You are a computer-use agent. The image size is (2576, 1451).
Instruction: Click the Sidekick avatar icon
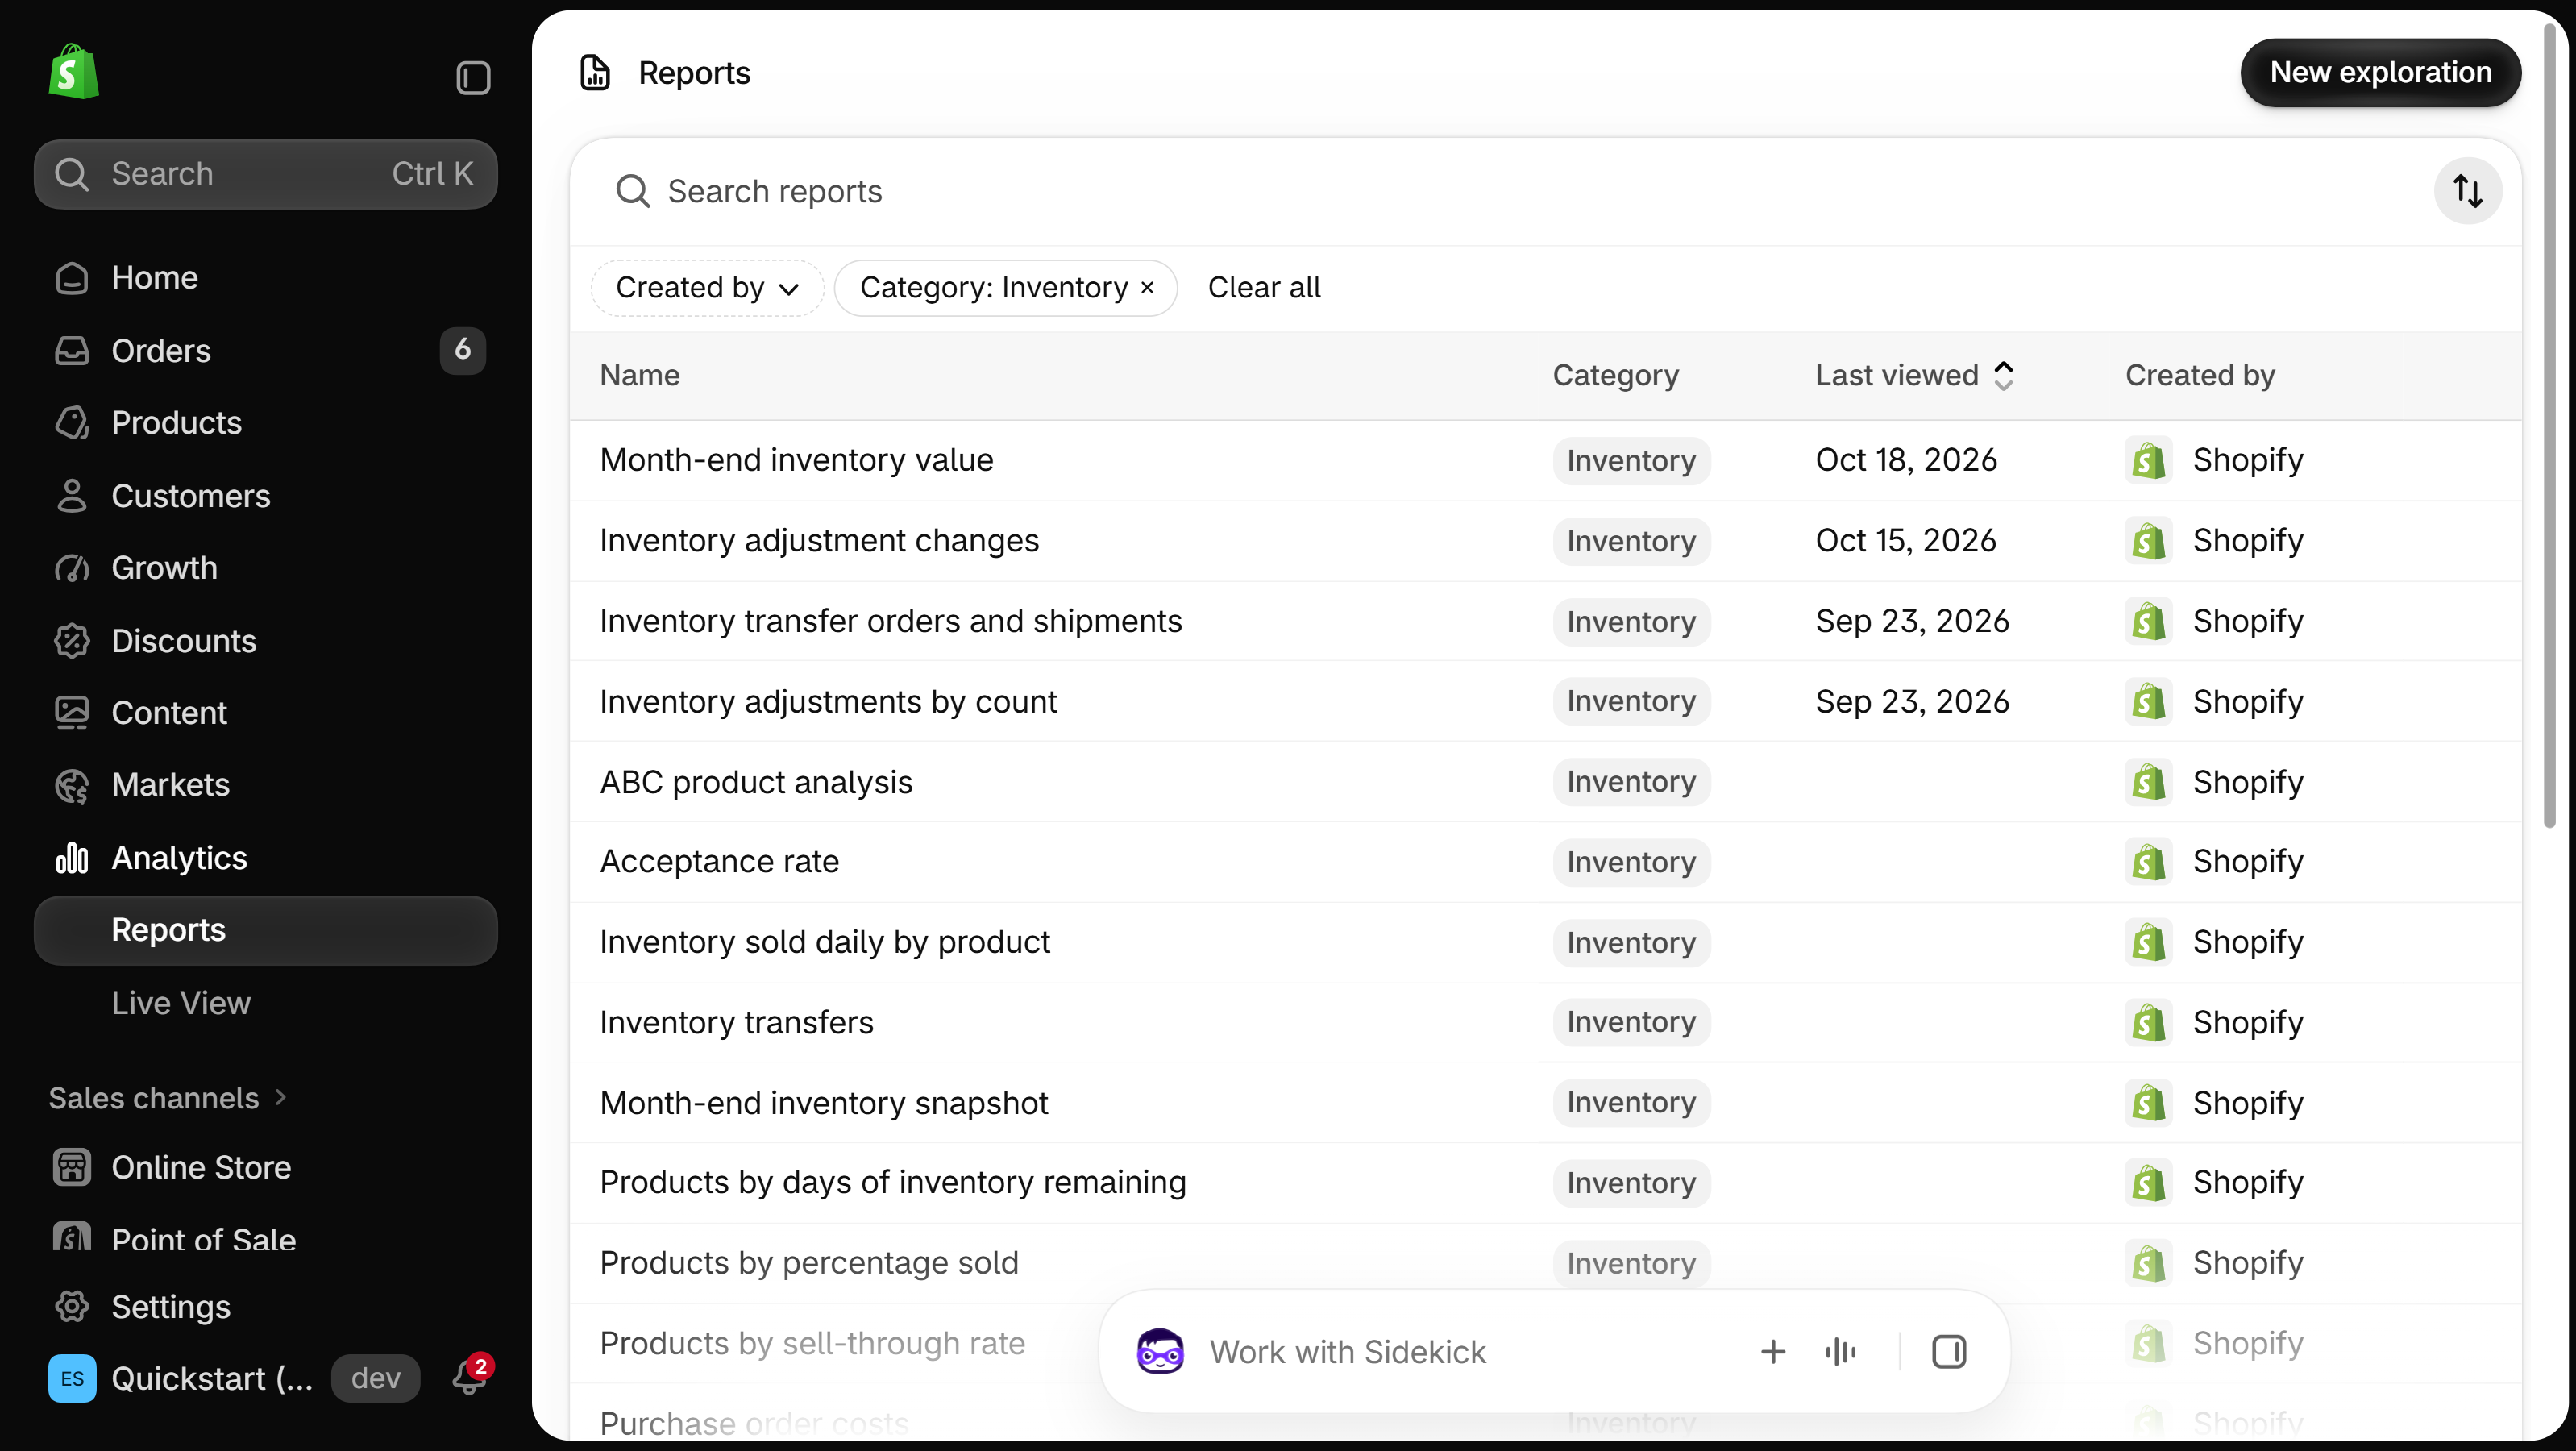1160,1352
